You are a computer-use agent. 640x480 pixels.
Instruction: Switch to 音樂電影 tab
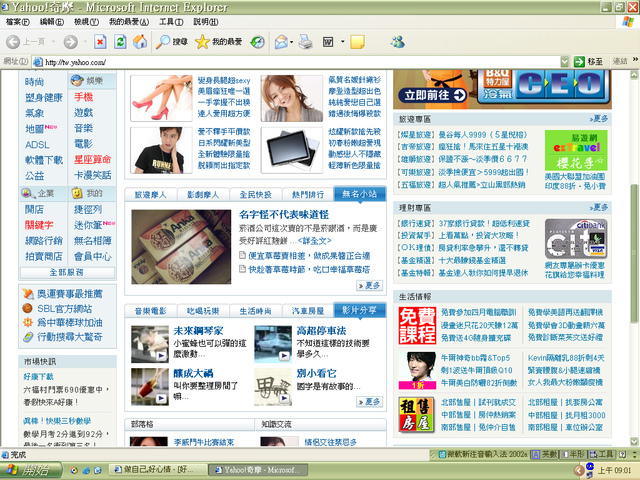coord(151,311)
